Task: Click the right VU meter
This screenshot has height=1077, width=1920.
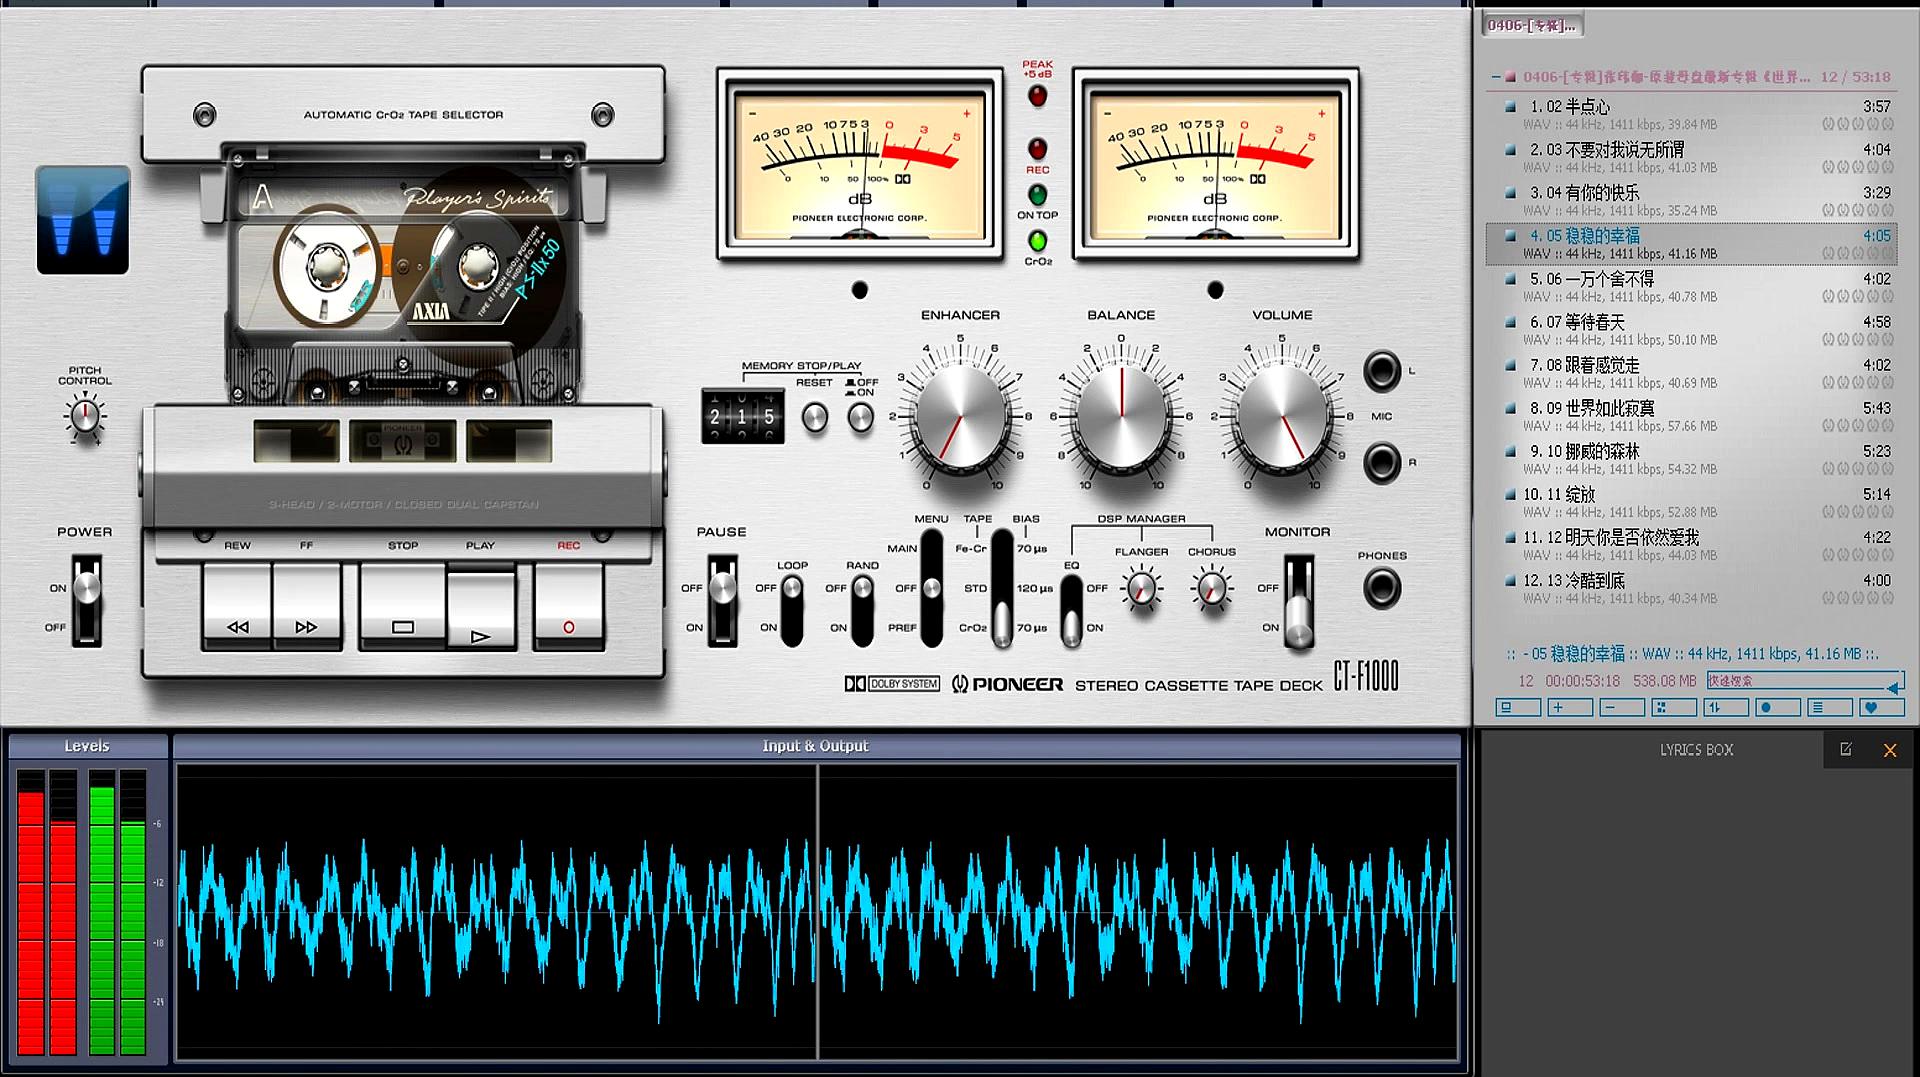Action: pyautogui.click(x=1215, y=164)
